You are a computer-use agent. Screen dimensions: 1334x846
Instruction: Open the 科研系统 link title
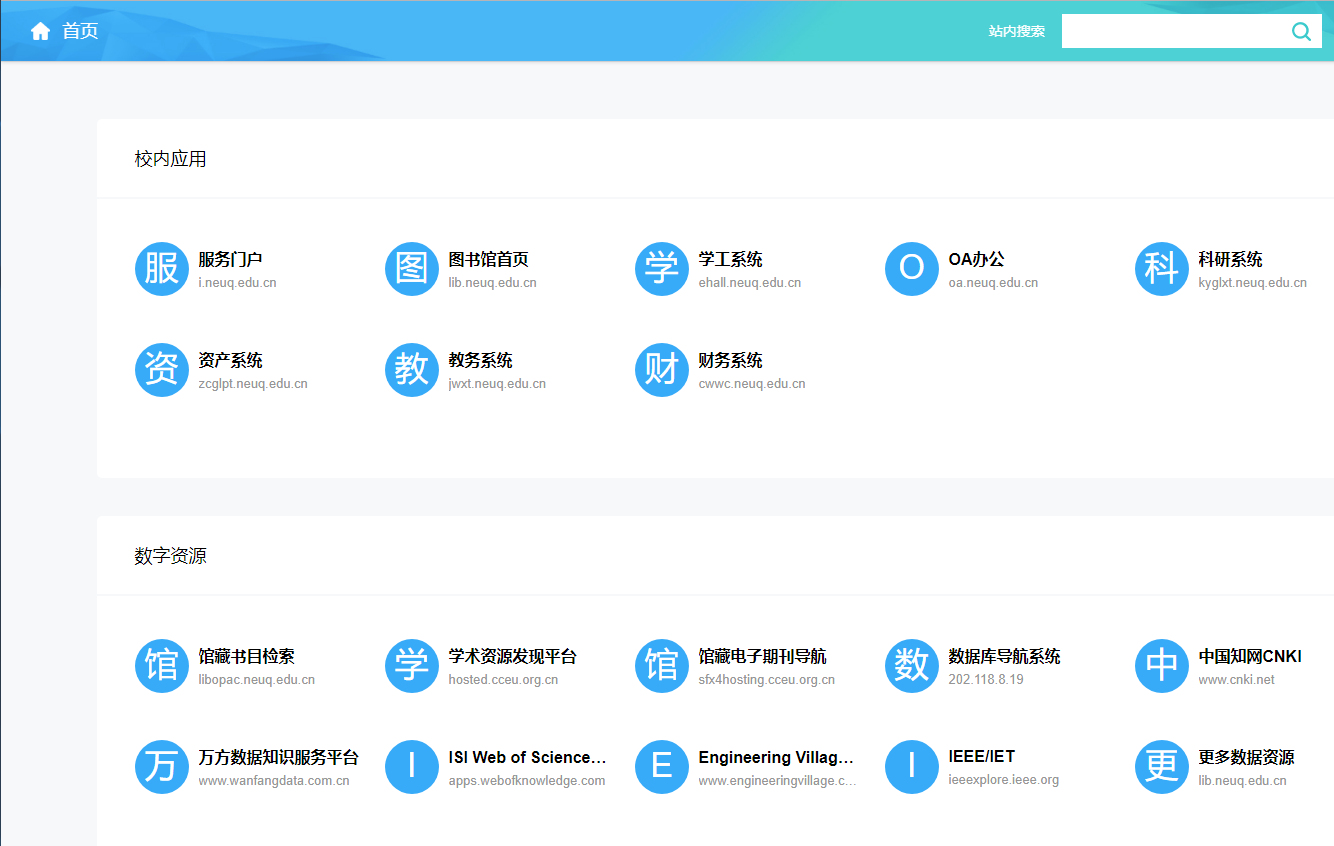pos(1230,260)
